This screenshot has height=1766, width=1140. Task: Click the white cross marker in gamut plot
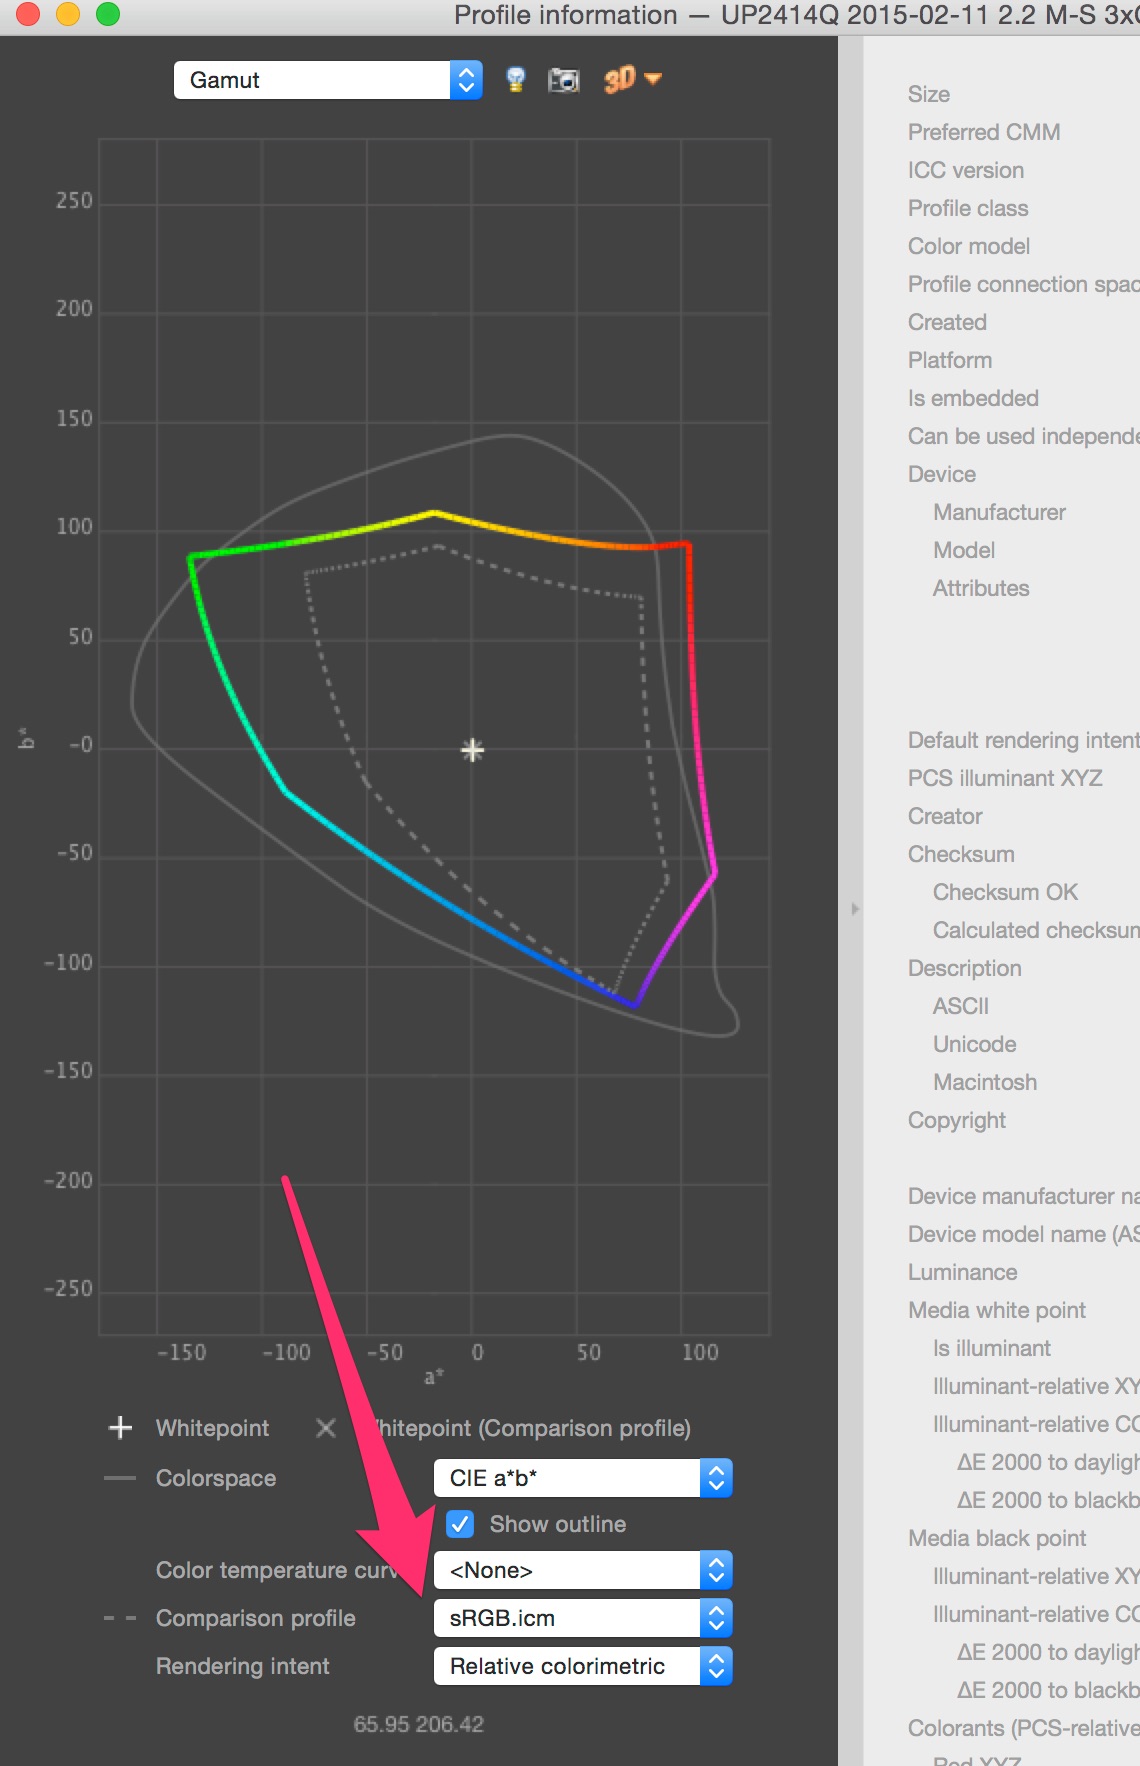472,750
